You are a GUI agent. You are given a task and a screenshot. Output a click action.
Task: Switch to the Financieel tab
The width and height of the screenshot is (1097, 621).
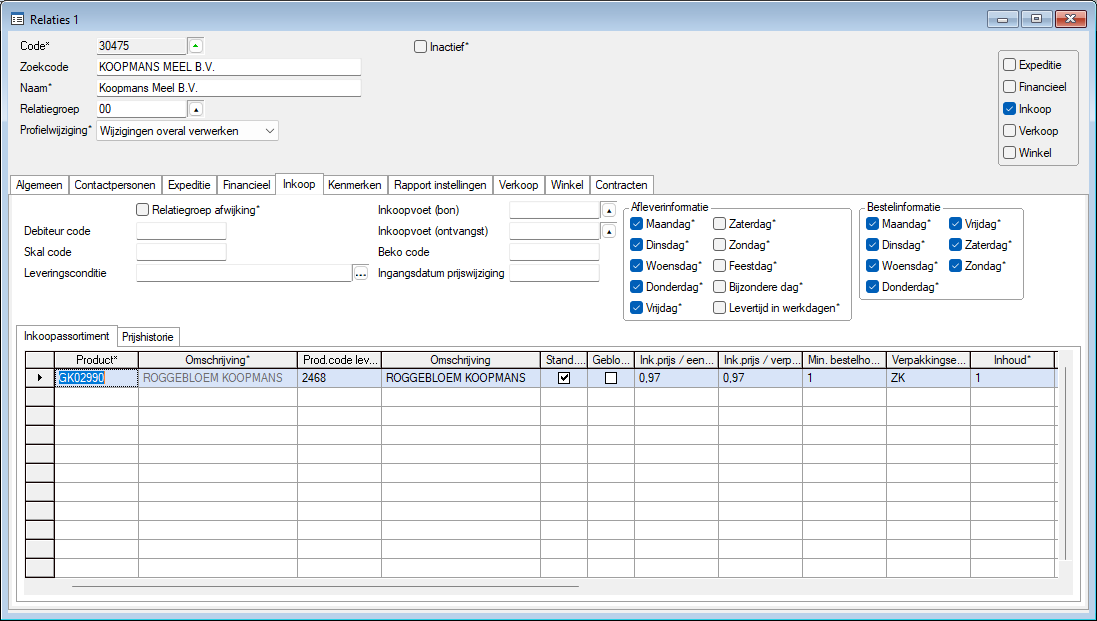click(x=246, y=185)
